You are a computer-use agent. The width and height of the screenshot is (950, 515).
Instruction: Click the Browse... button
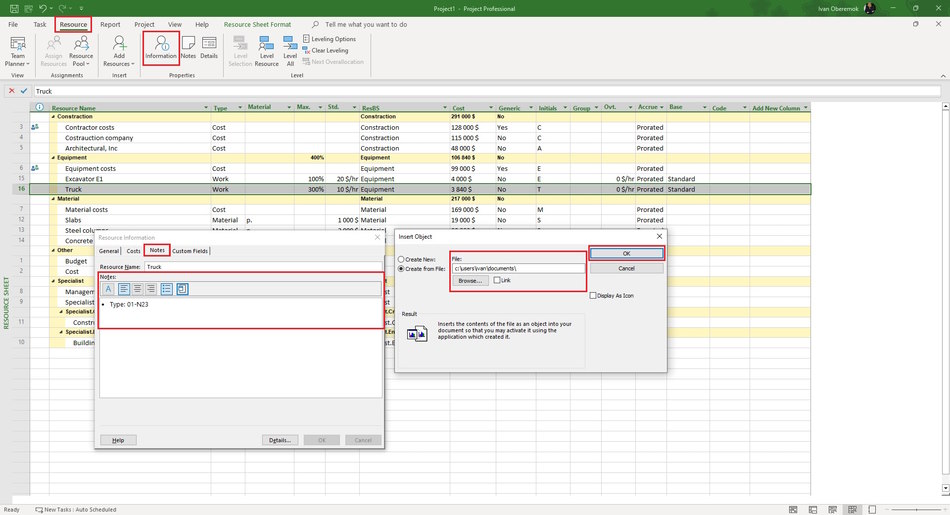[x=470, y=281]
